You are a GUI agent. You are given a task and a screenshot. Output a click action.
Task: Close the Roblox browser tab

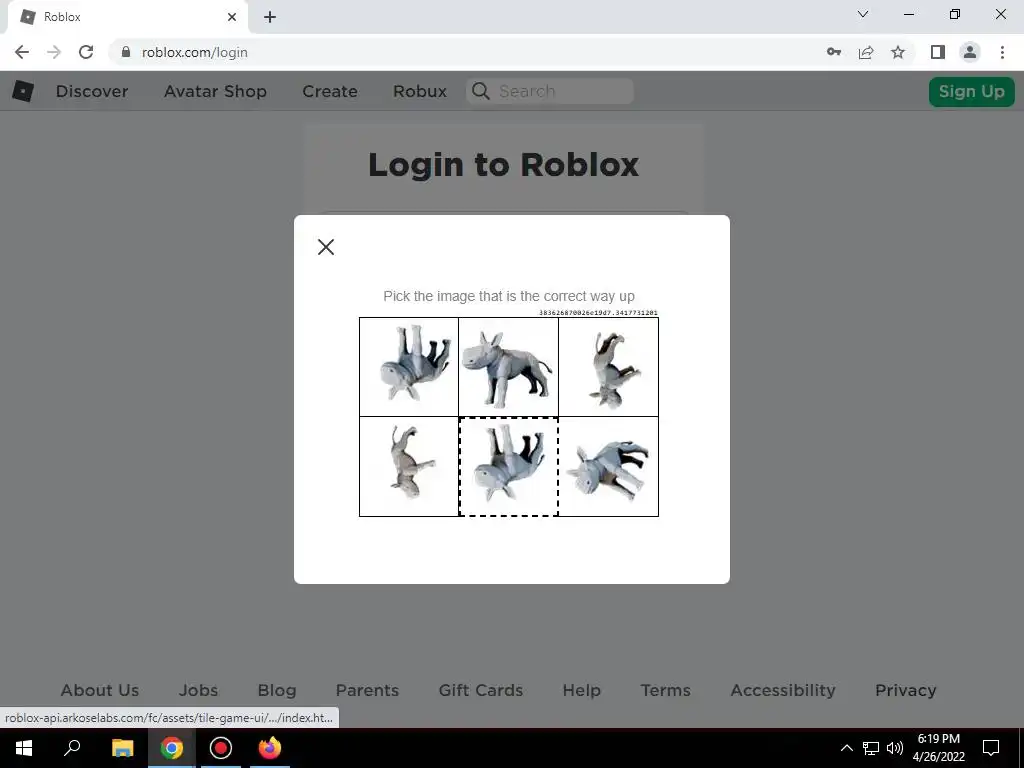(232, 17)
